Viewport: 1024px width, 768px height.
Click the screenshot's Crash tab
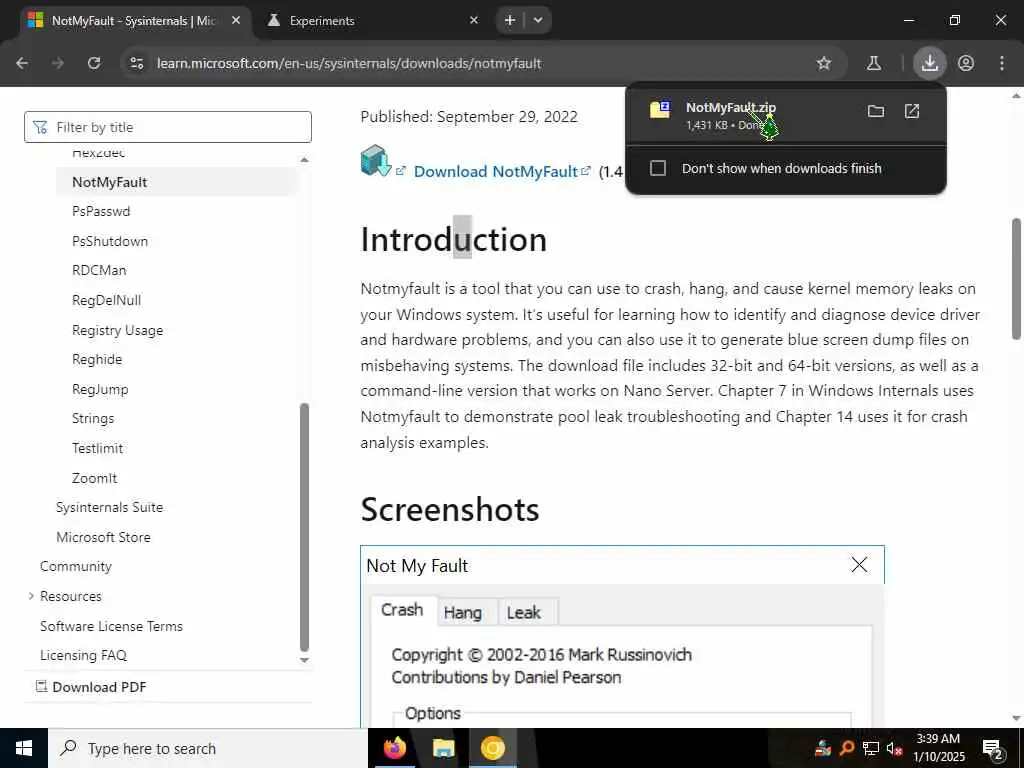pos(402,610)
